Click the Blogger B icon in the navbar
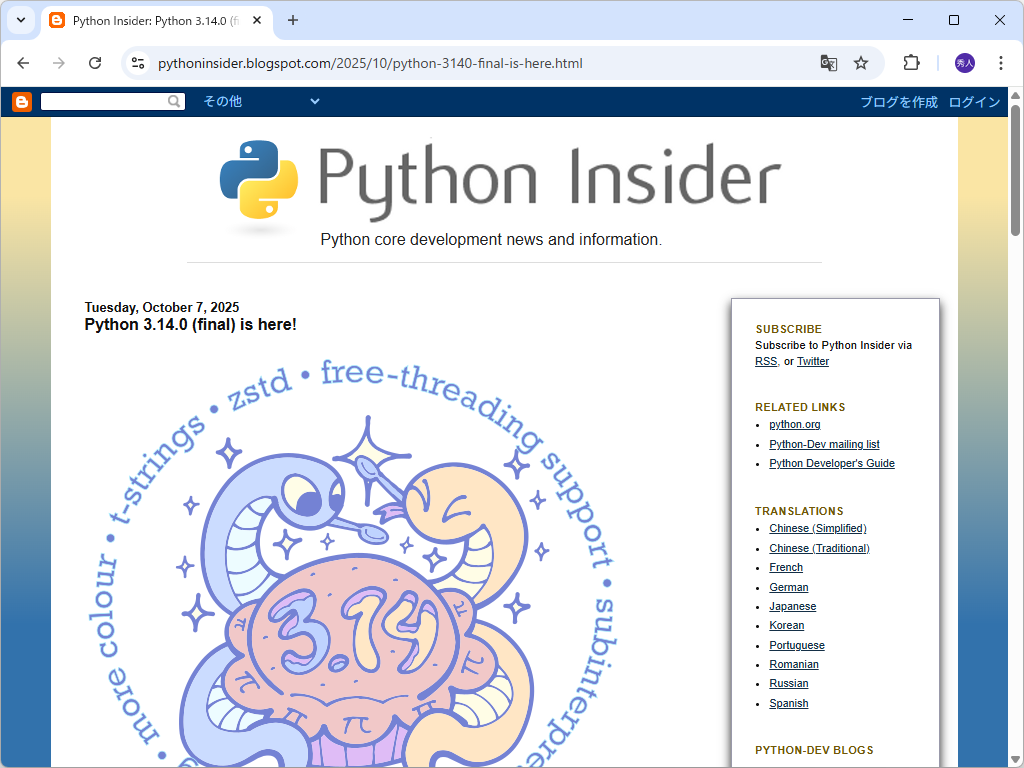 pyautogui.click(x=21, y=101)
